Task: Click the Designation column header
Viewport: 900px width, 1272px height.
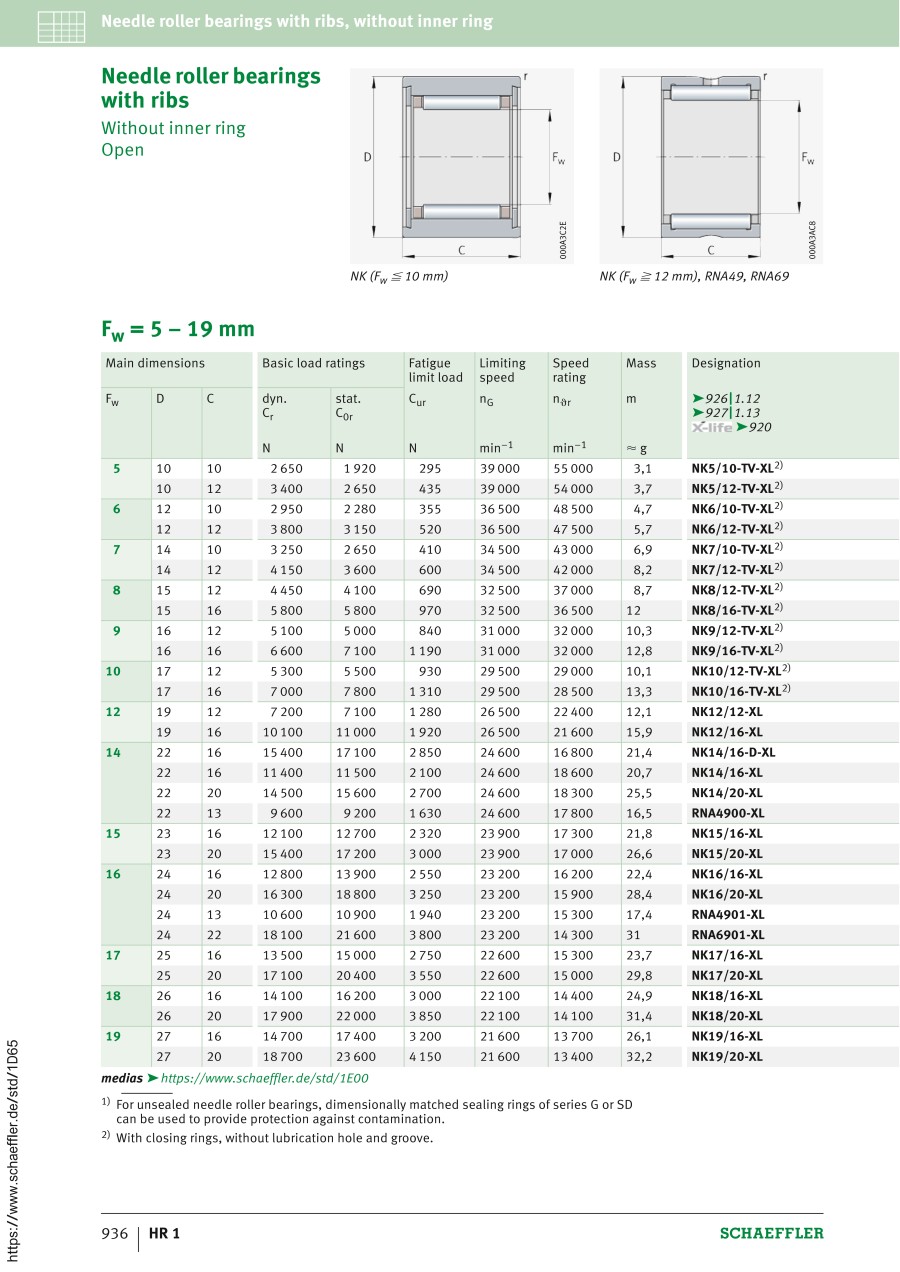Action: pyautogui.click(x=726, y=363)
